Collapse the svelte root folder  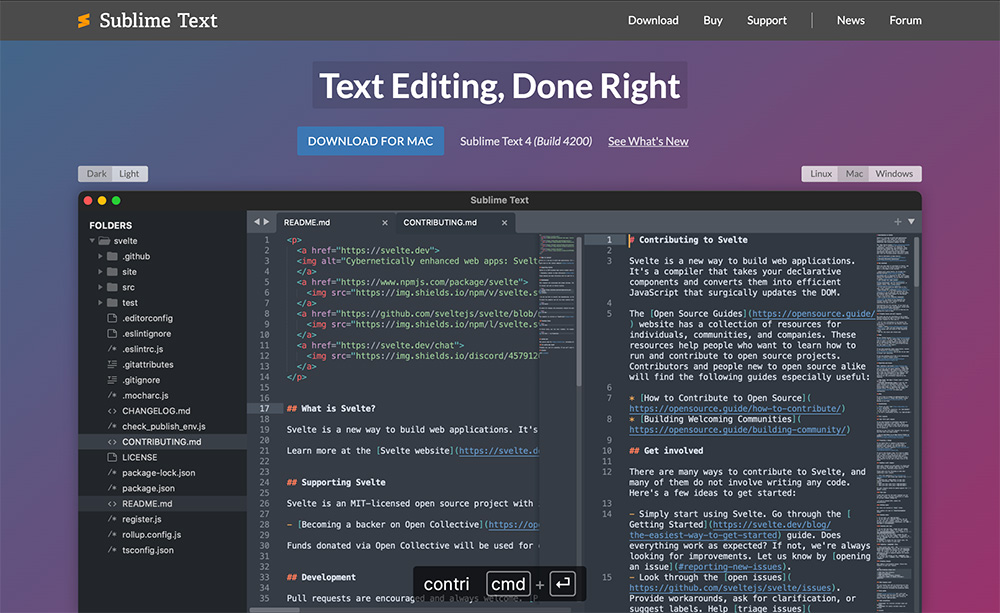(92, 240)
